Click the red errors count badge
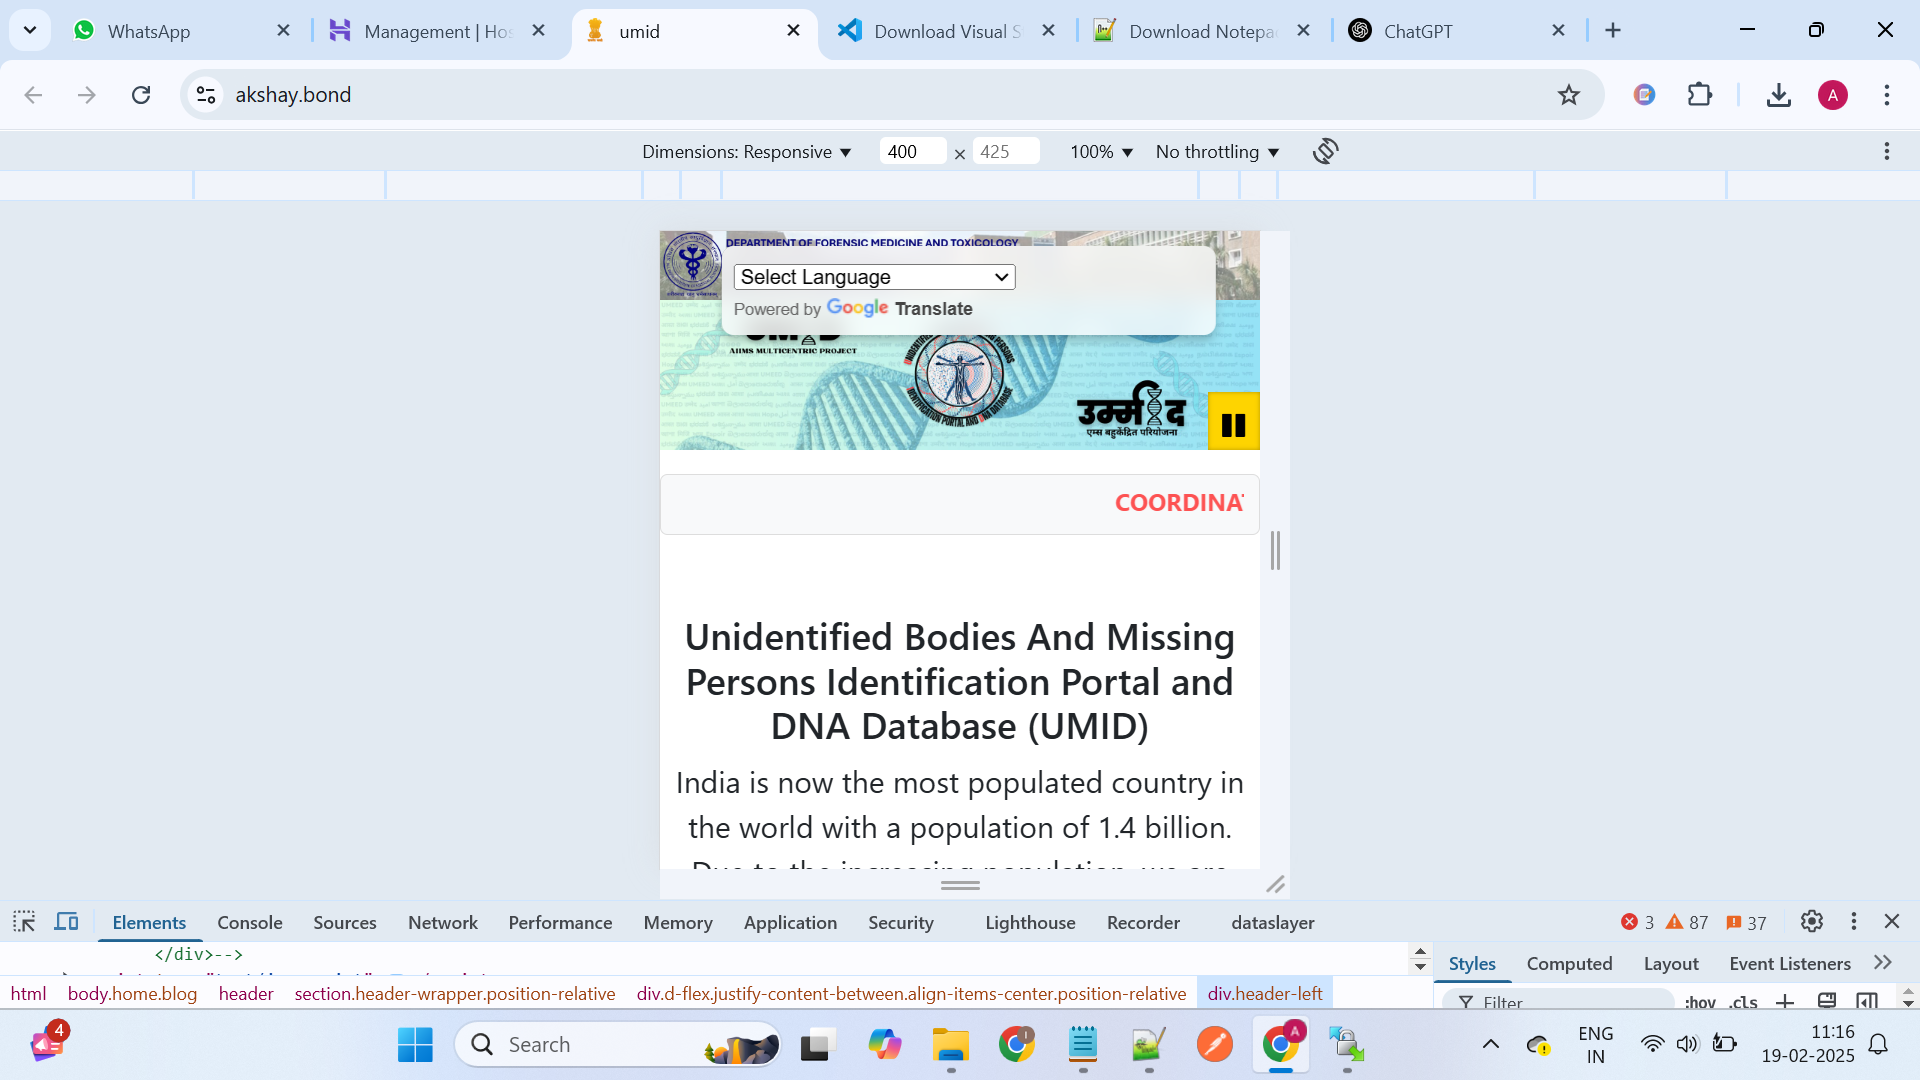 click(x=1637, y=923)
